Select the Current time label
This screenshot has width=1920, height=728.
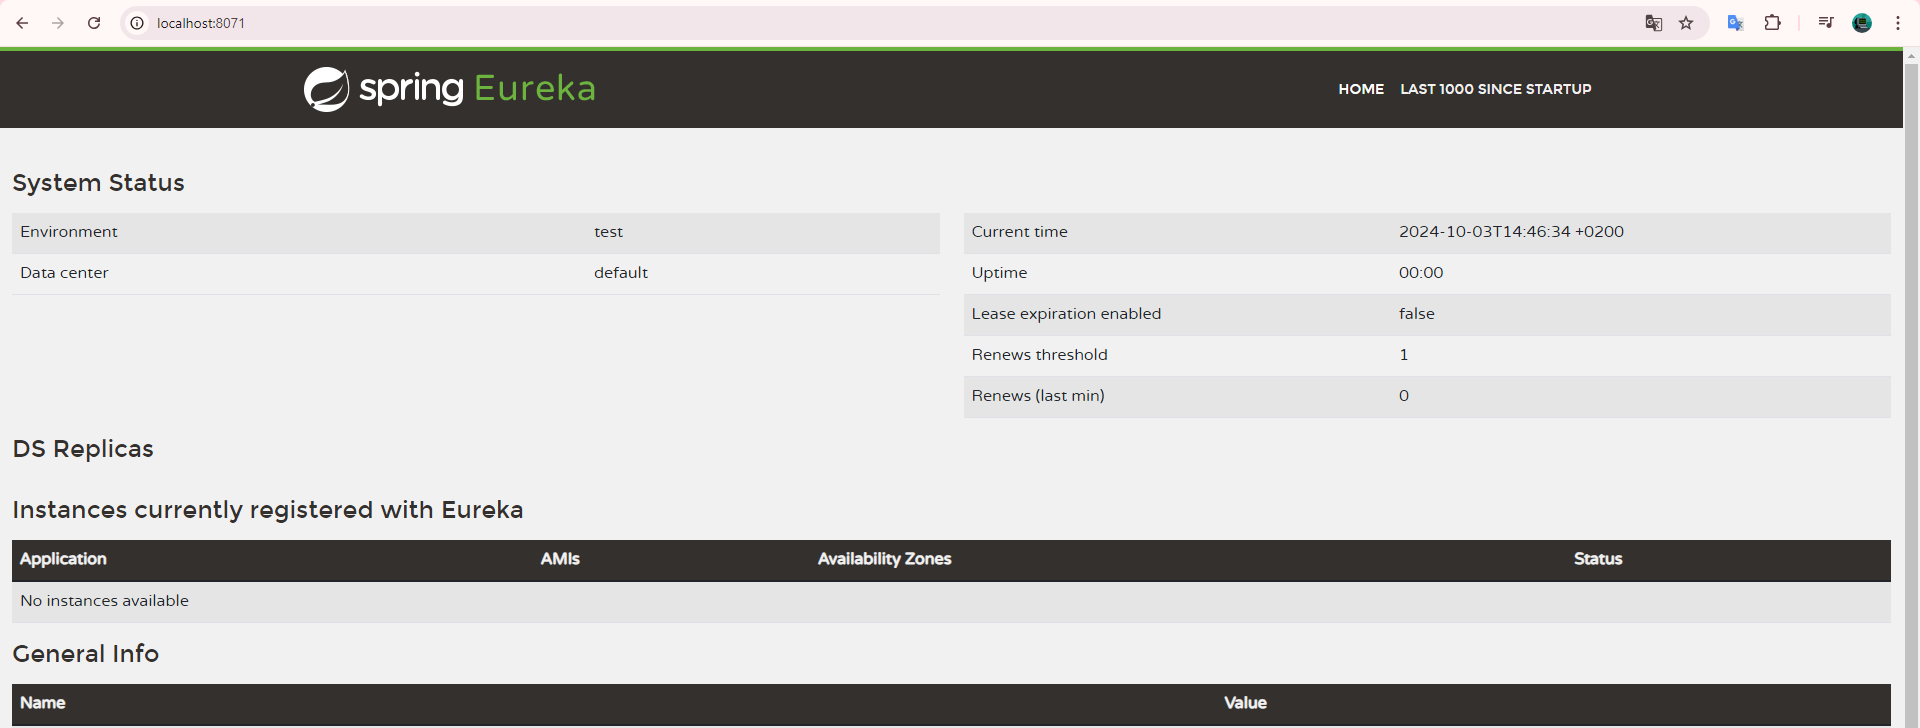click(1019, 232)
